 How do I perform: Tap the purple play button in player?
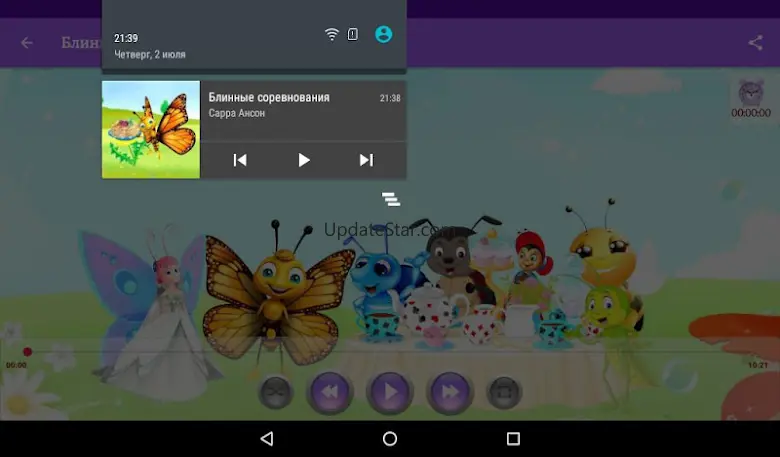click(390, 392)
